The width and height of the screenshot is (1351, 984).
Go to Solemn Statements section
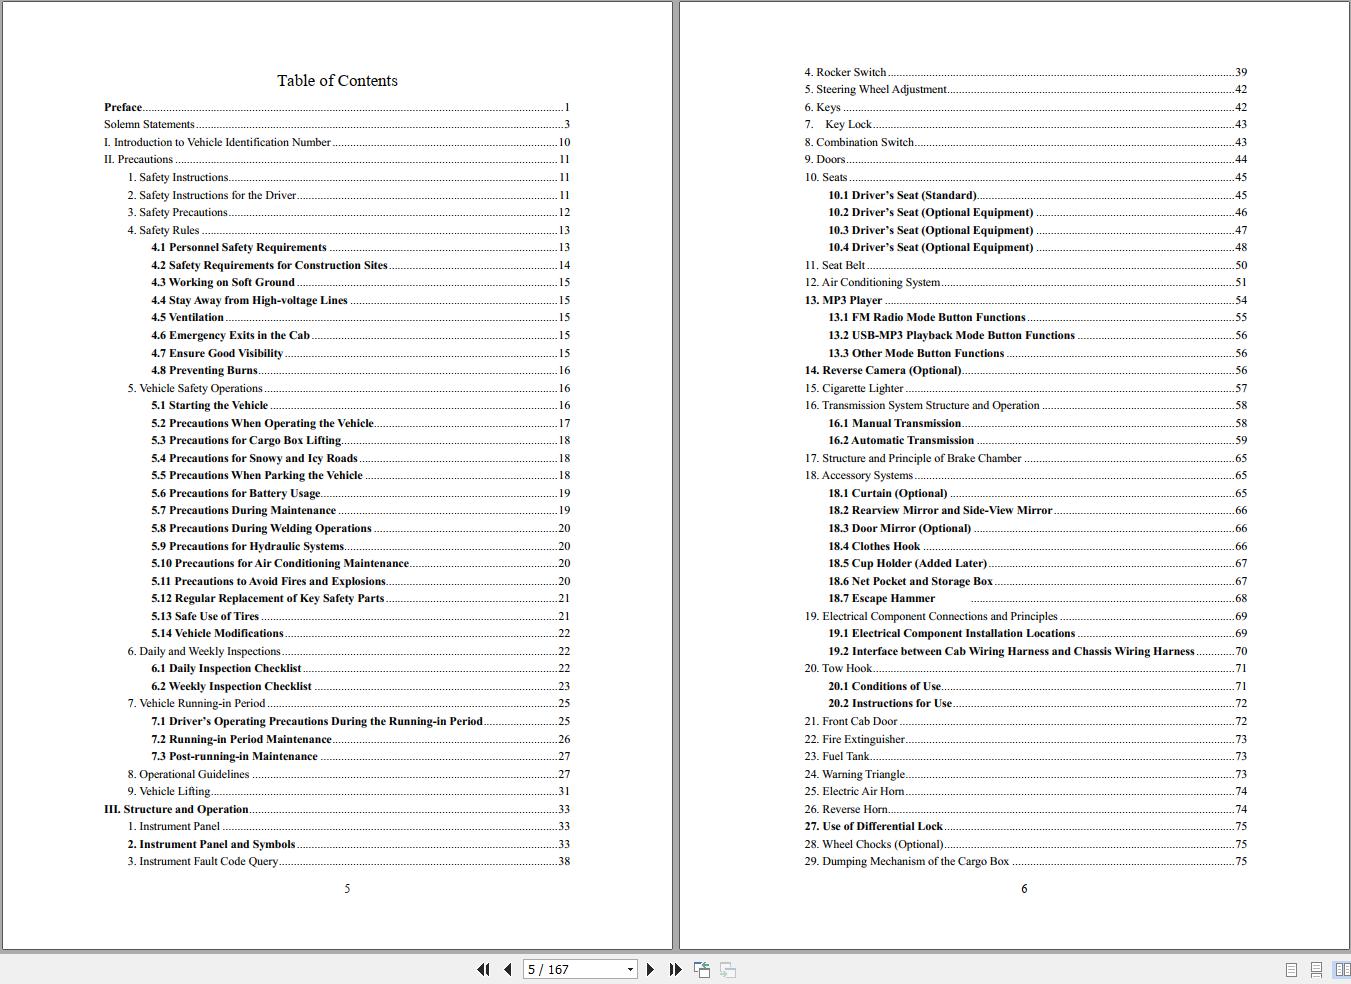147,124
